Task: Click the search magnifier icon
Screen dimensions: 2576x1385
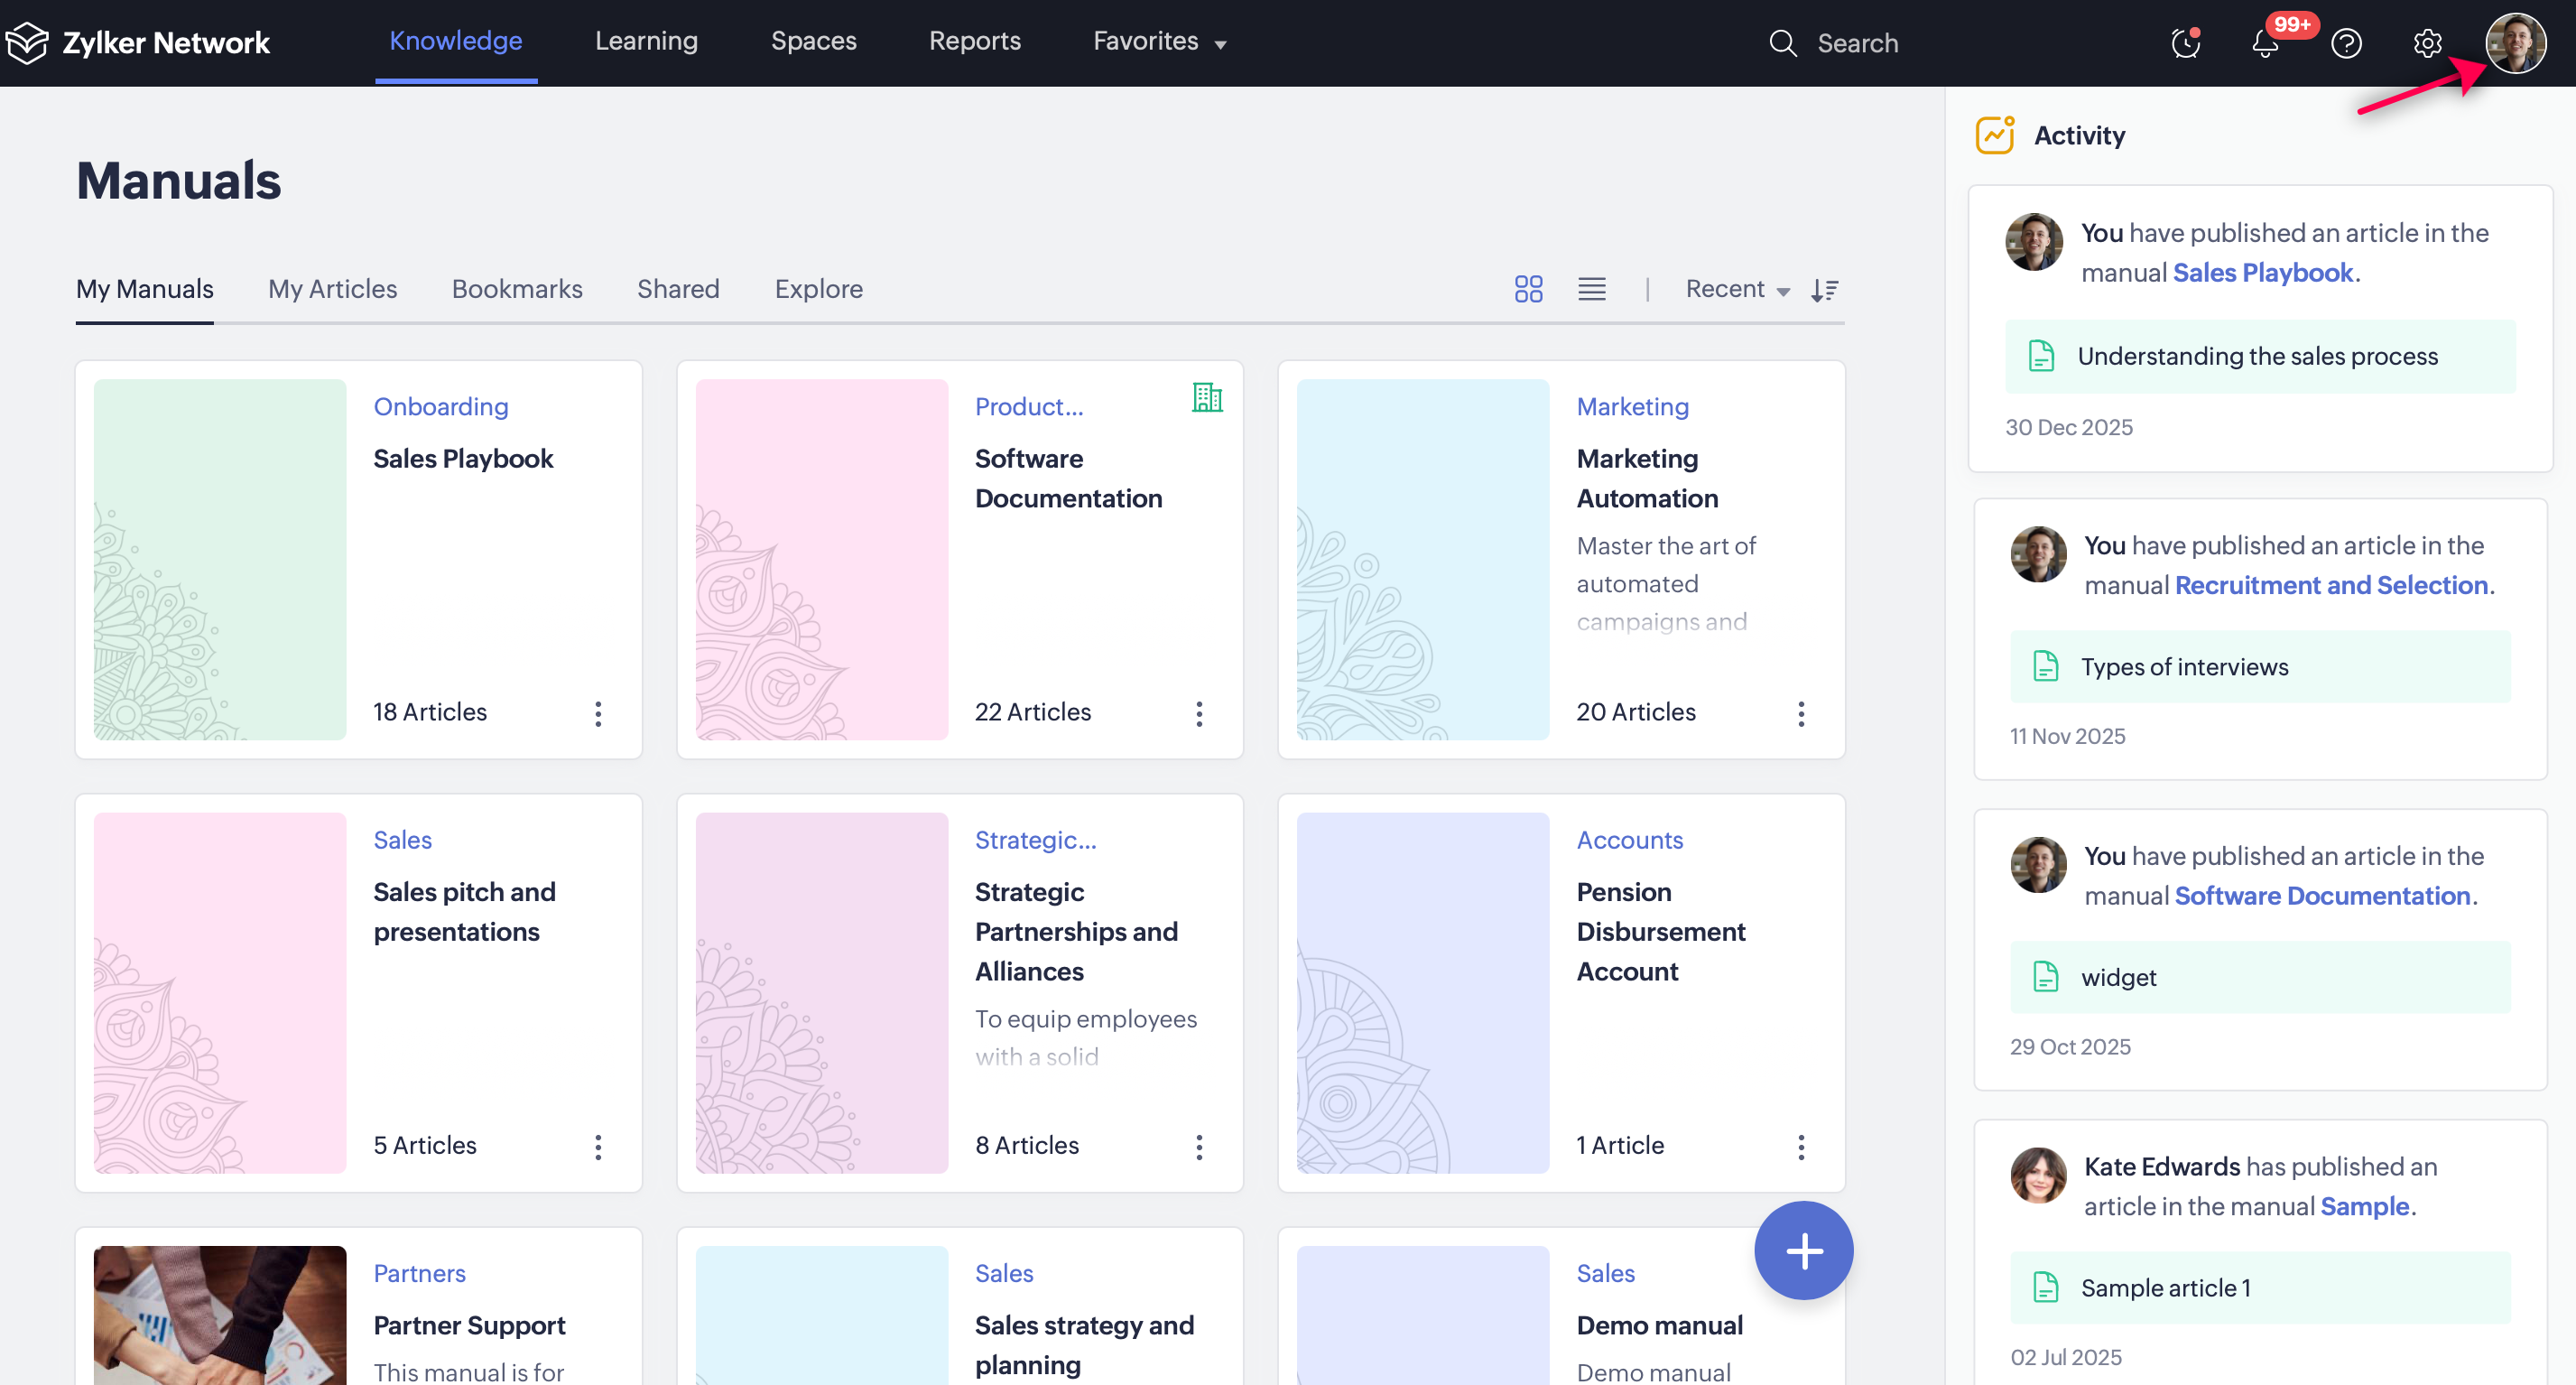Action: [1782, 43]
